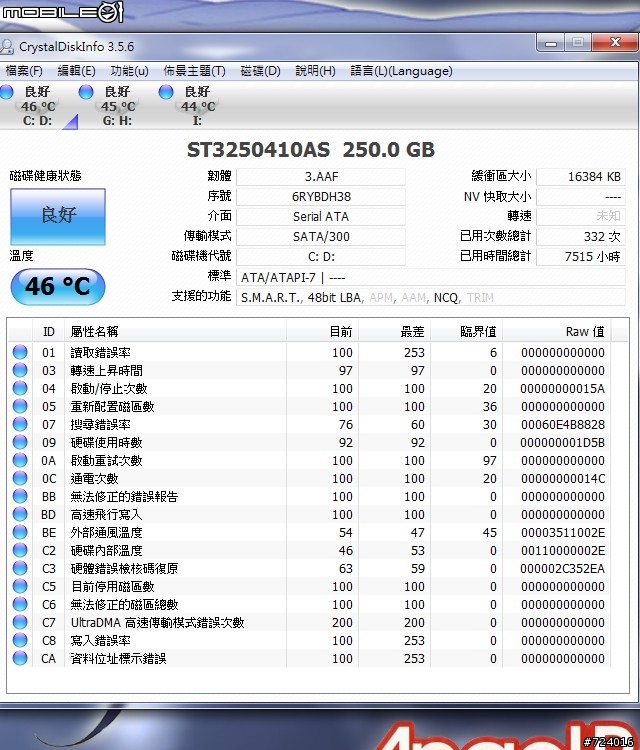Click Raw value 000002C352EA

click(x=563, y=569)
